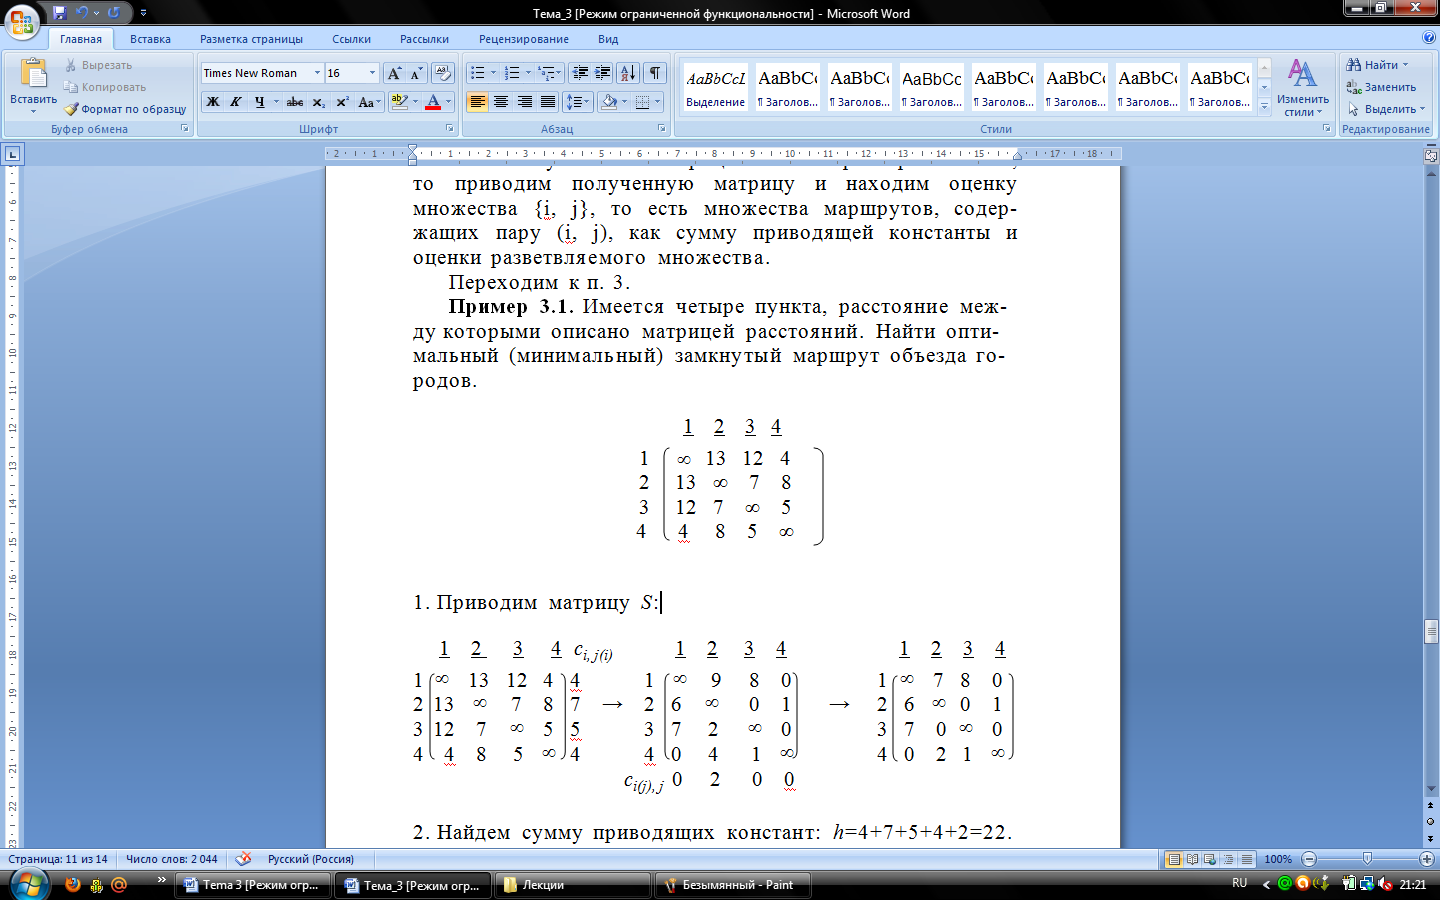Open Select (Выделить) dropdown
This screenshot has height=900, width=1440.
coord(1386,109)
